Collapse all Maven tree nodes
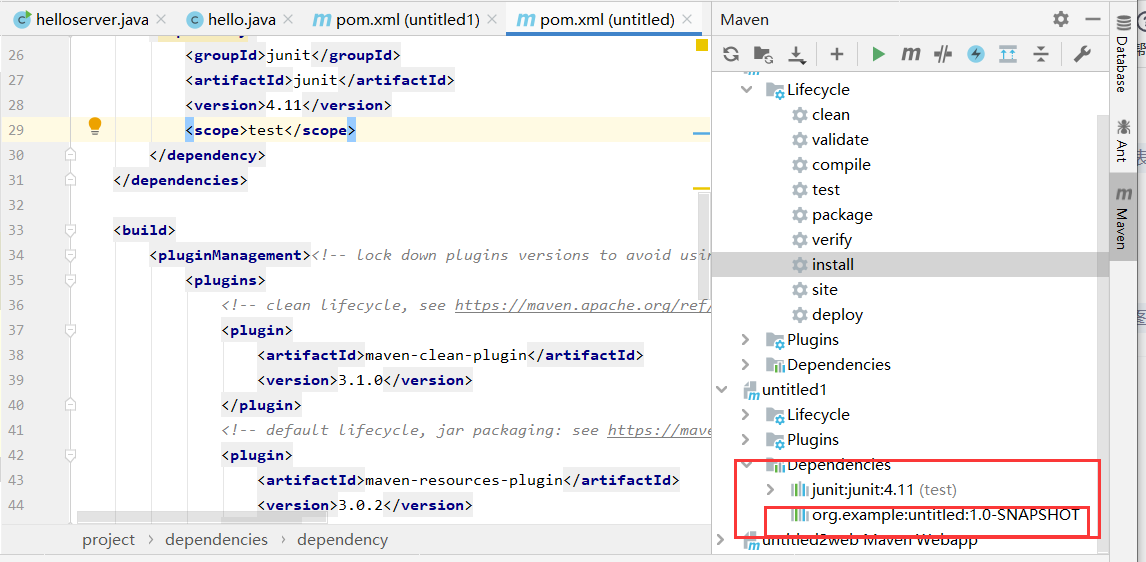Screen dimensions: 1146x562 click(1041, 53)
